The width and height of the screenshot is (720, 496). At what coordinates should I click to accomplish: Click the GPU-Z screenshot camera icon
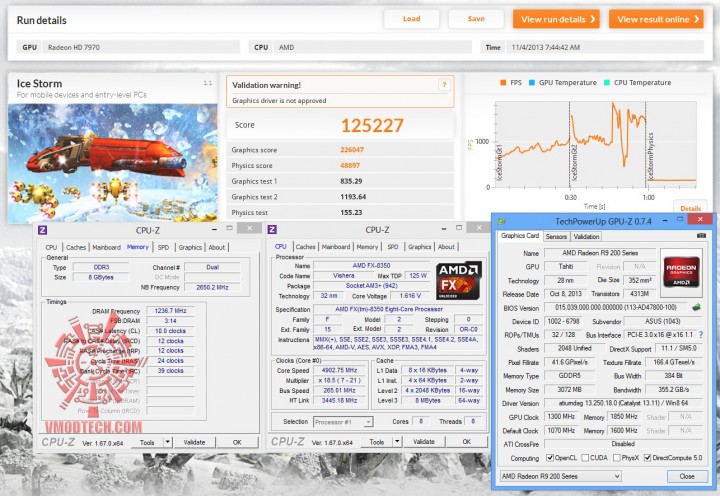point(701,236)
